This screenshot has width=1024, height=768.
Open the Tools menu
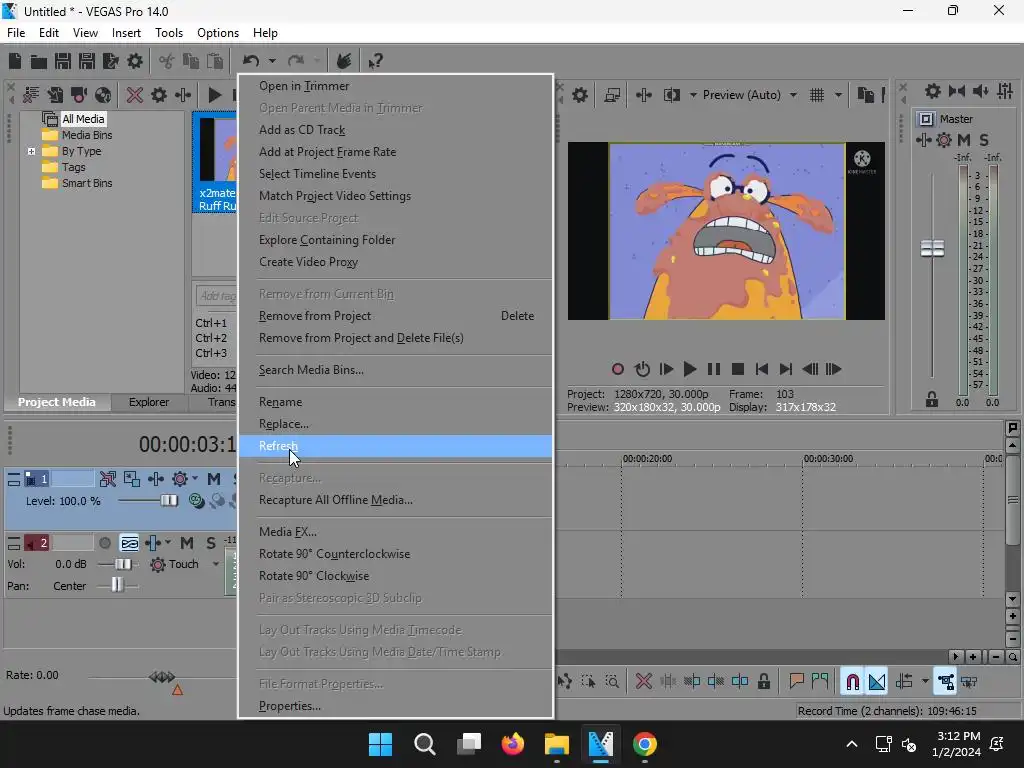[168, 33]
